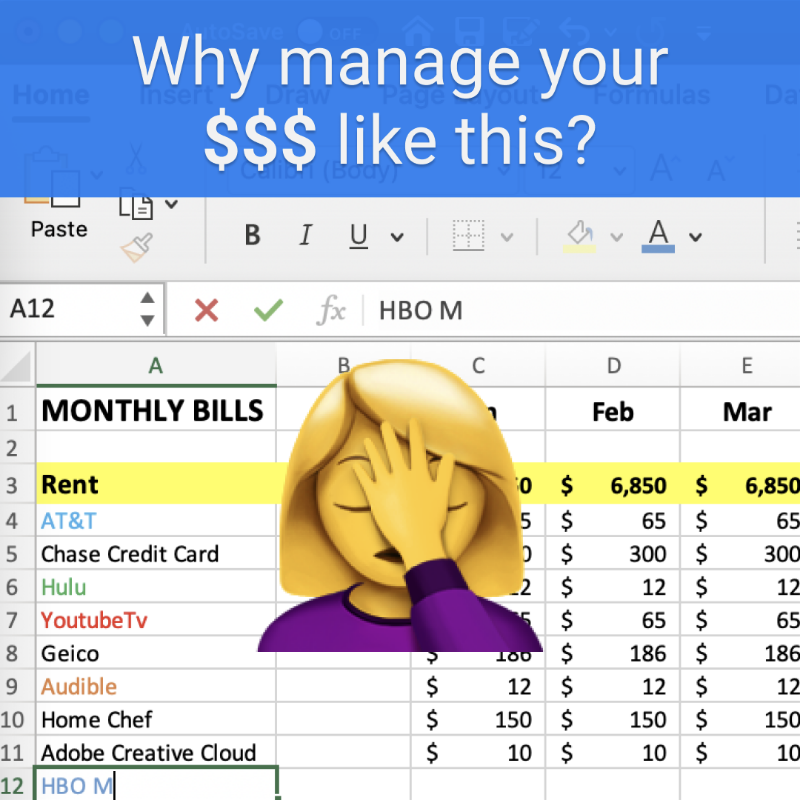Expand the Borders dropdown arrow
The image size is (800, 800).
click(507, 237)
